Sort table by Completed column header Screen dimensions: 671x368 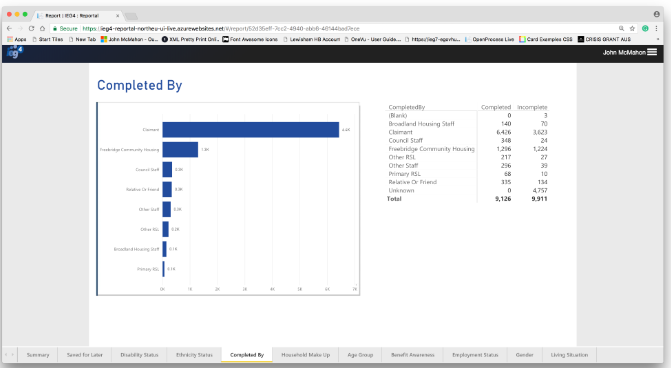point(496,107)
